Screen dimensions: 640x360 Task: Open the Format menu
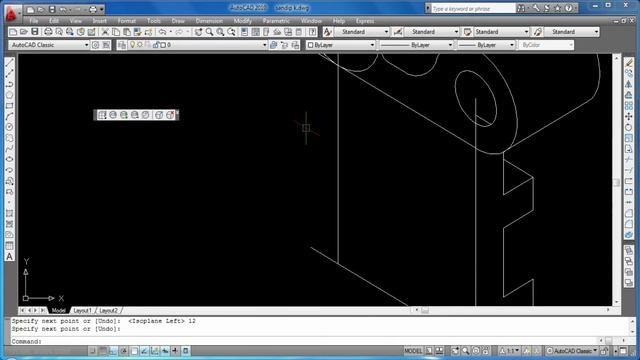pos(127,21)
